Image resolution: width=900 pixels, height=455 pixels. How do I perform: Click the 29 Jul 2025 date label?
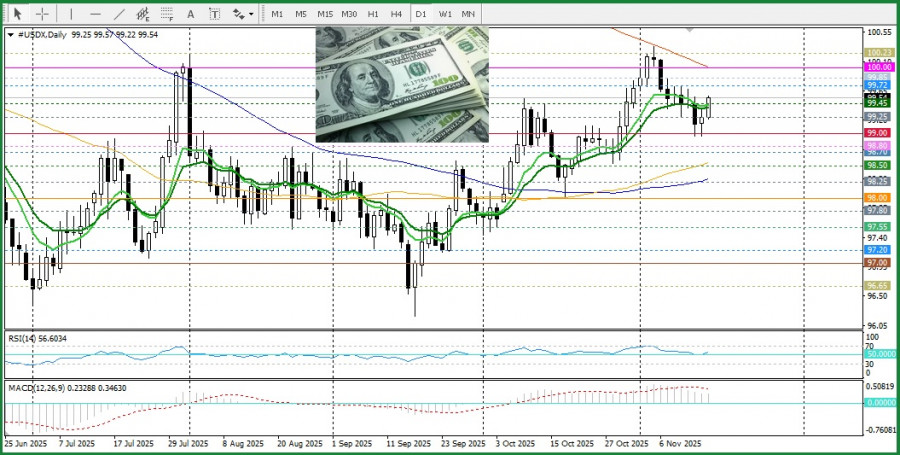(x=189, y=445)
